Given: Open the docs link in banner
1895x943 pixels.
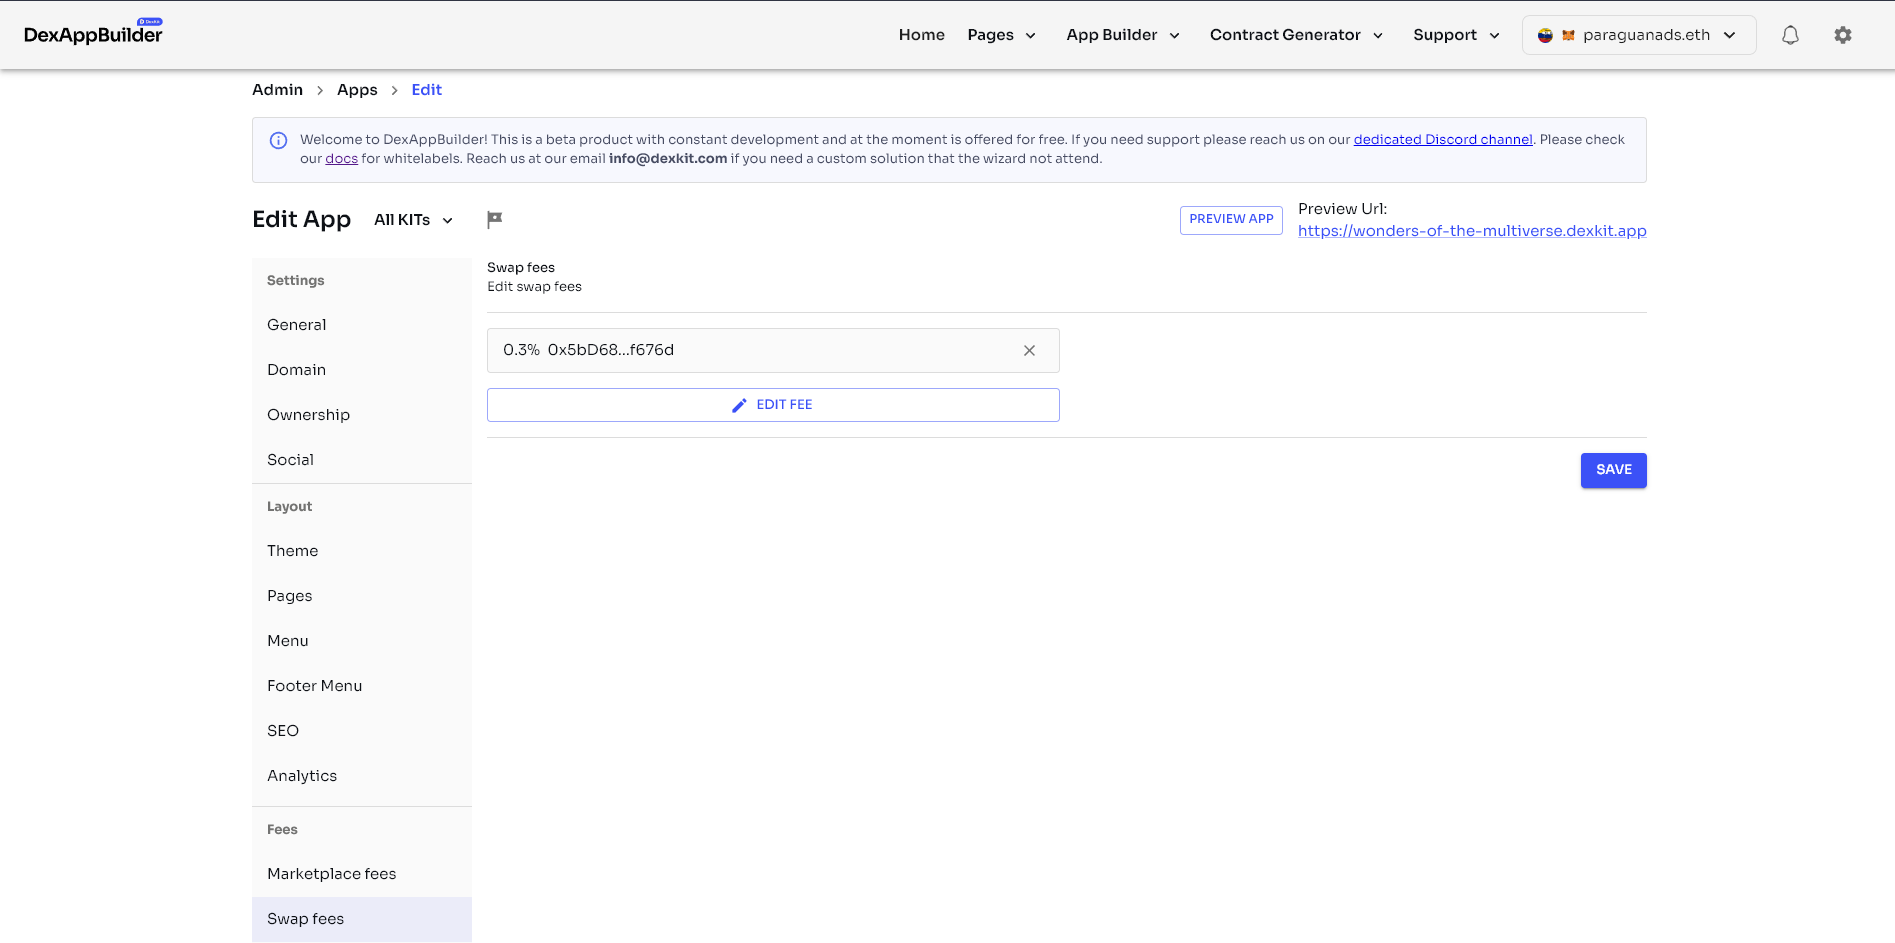Looking at the screenshot, I should [x=341, y=159].
